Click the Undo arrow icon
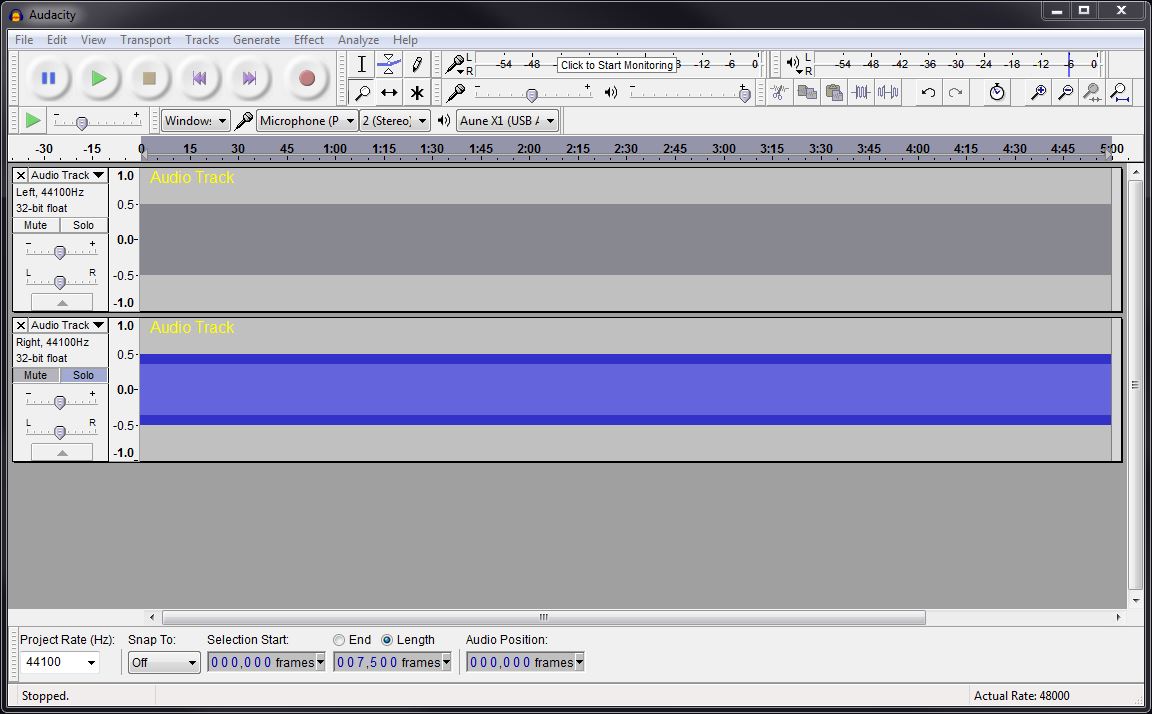 (x=928, y=93)
